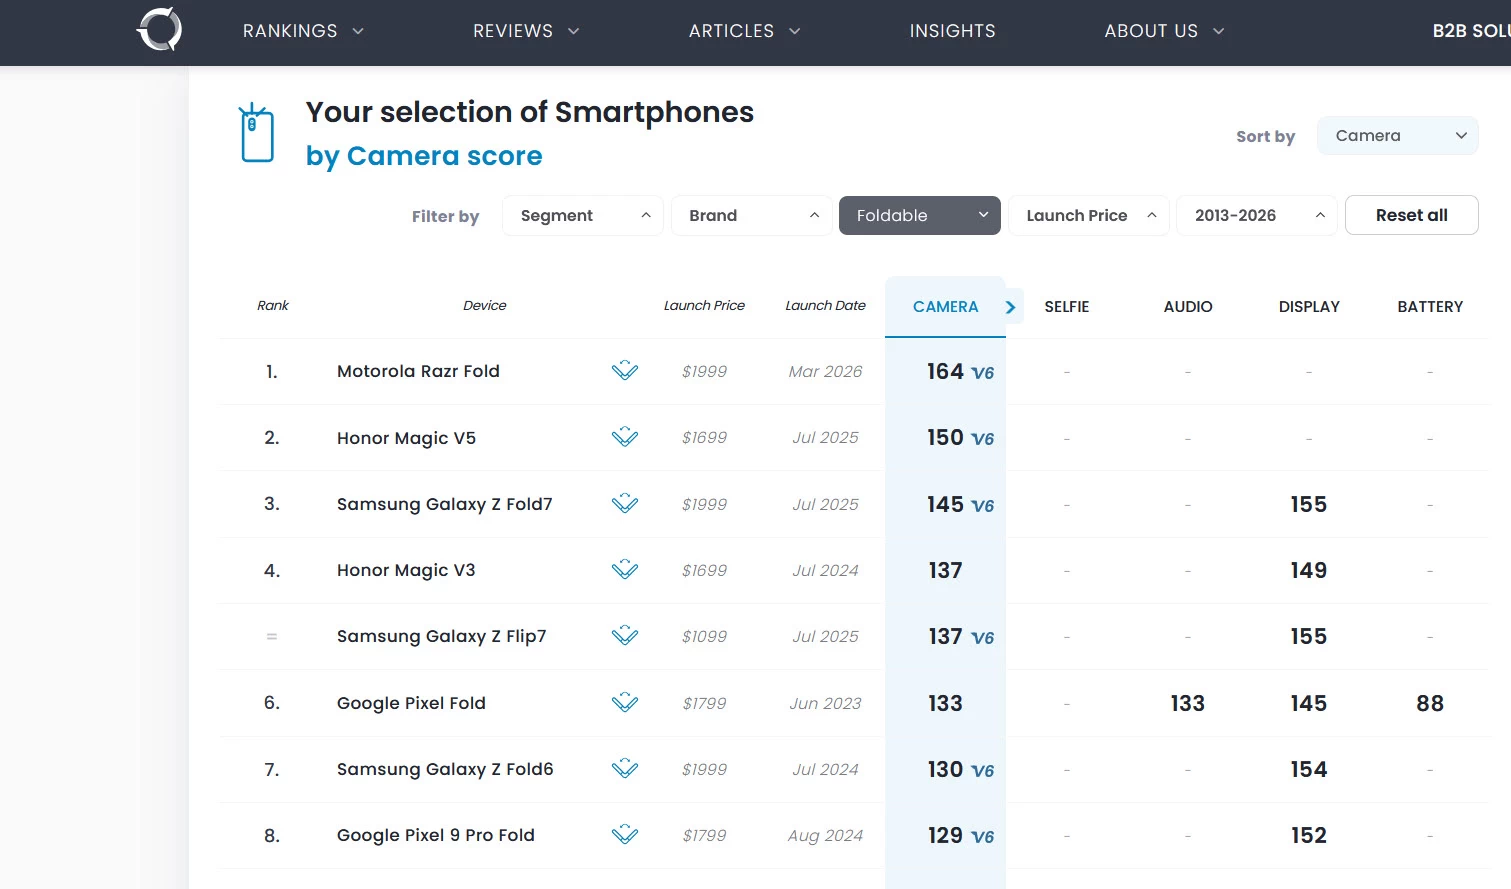Open the ARTICLES menu
This screenshot has height=889, width=1511.
click(x=731, y=31)
